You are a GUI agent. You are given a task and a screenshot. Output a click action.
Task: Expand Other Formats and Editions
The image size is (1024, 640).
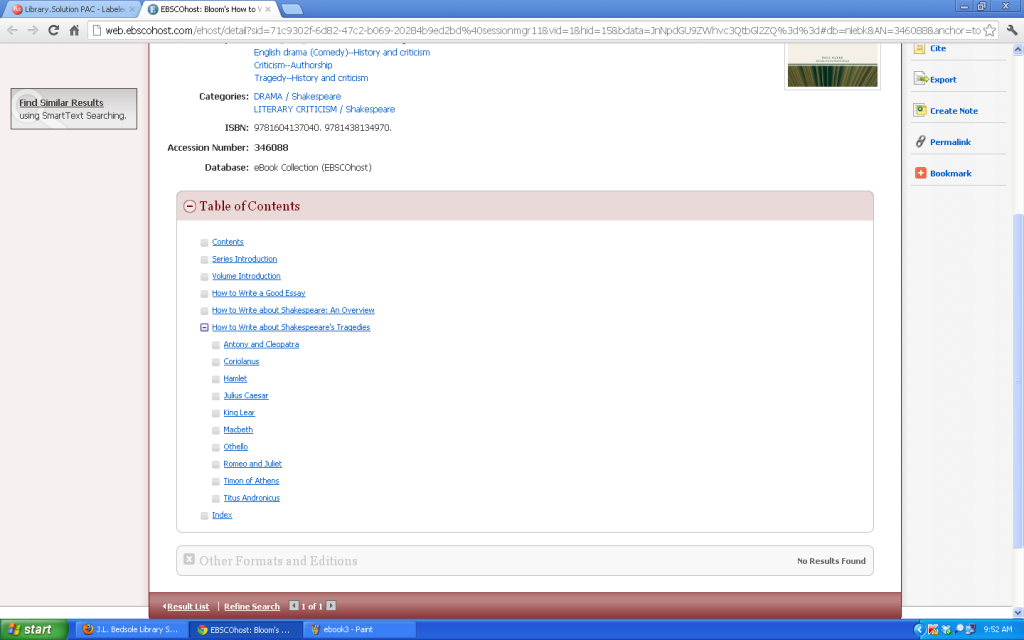189,560
